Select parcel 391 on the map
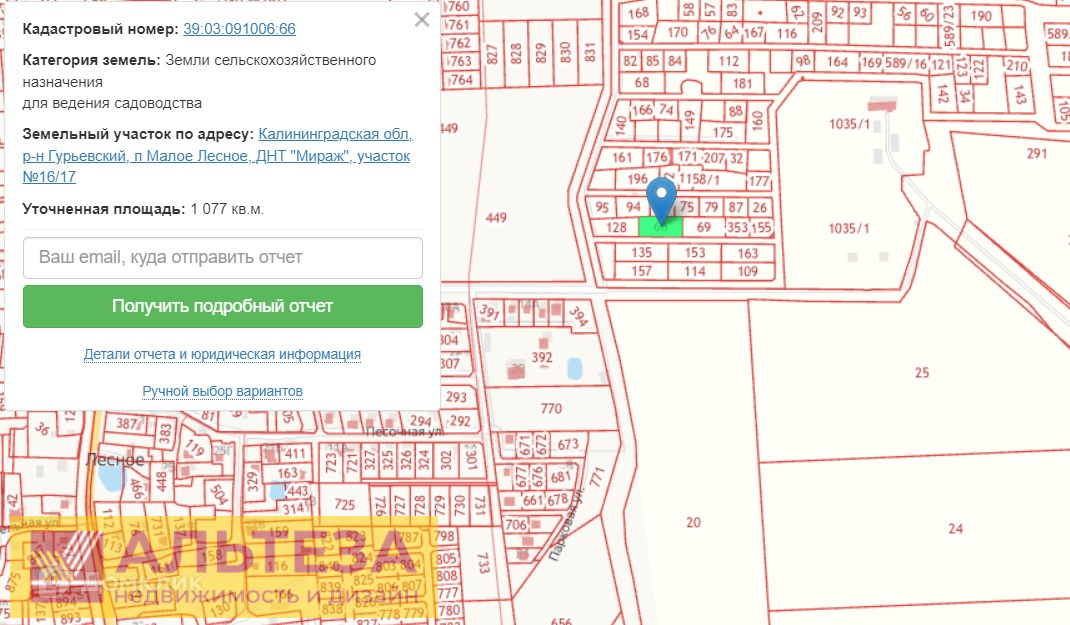Viewport: 1070px width, 625px height. tap(489, 312)
